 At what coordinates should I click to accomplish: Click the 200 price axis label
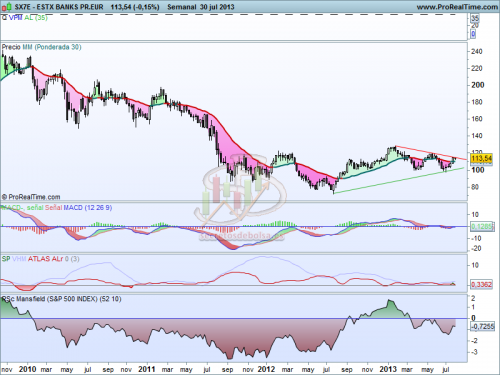(x=477, y=85)
